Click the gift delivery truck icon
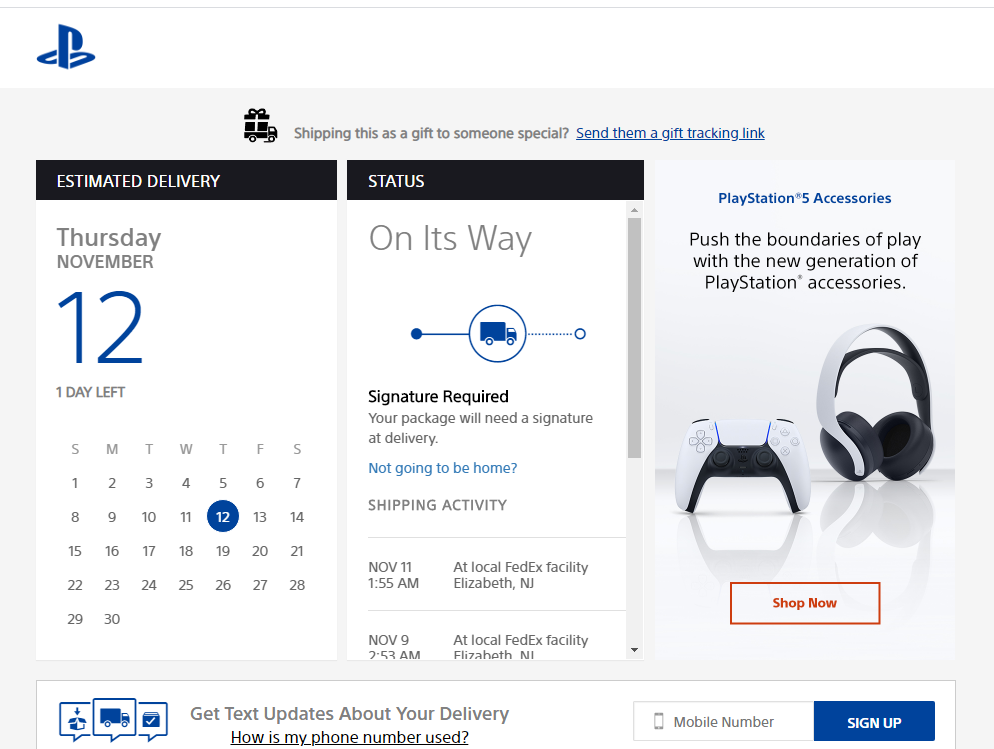 (x=260, y=127)
